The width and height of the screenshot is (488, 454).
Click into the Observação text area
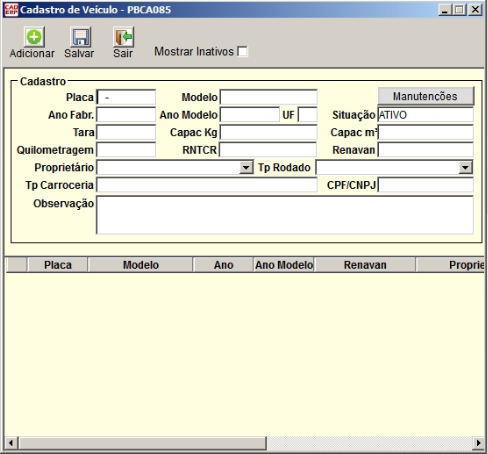coord(285,215)
